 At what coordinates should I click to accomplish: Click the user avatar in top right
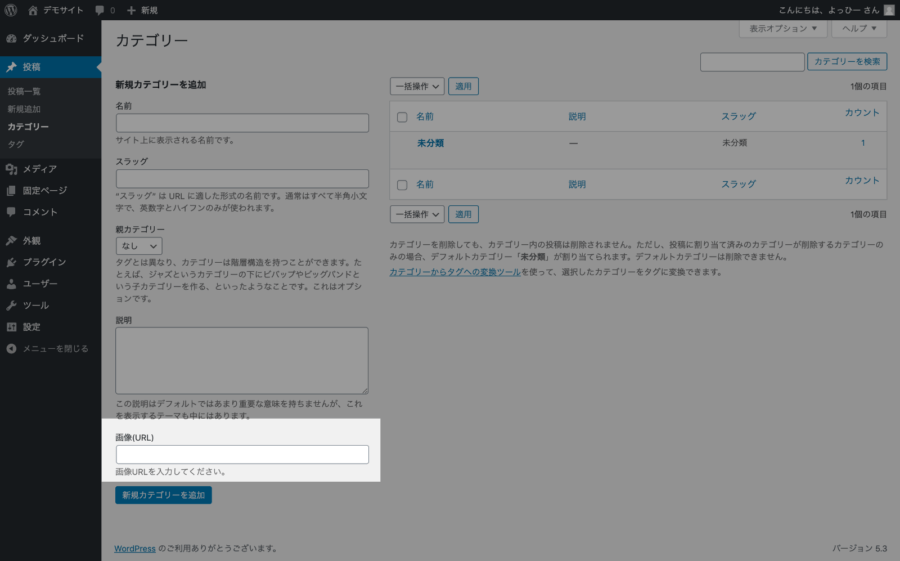889,9
